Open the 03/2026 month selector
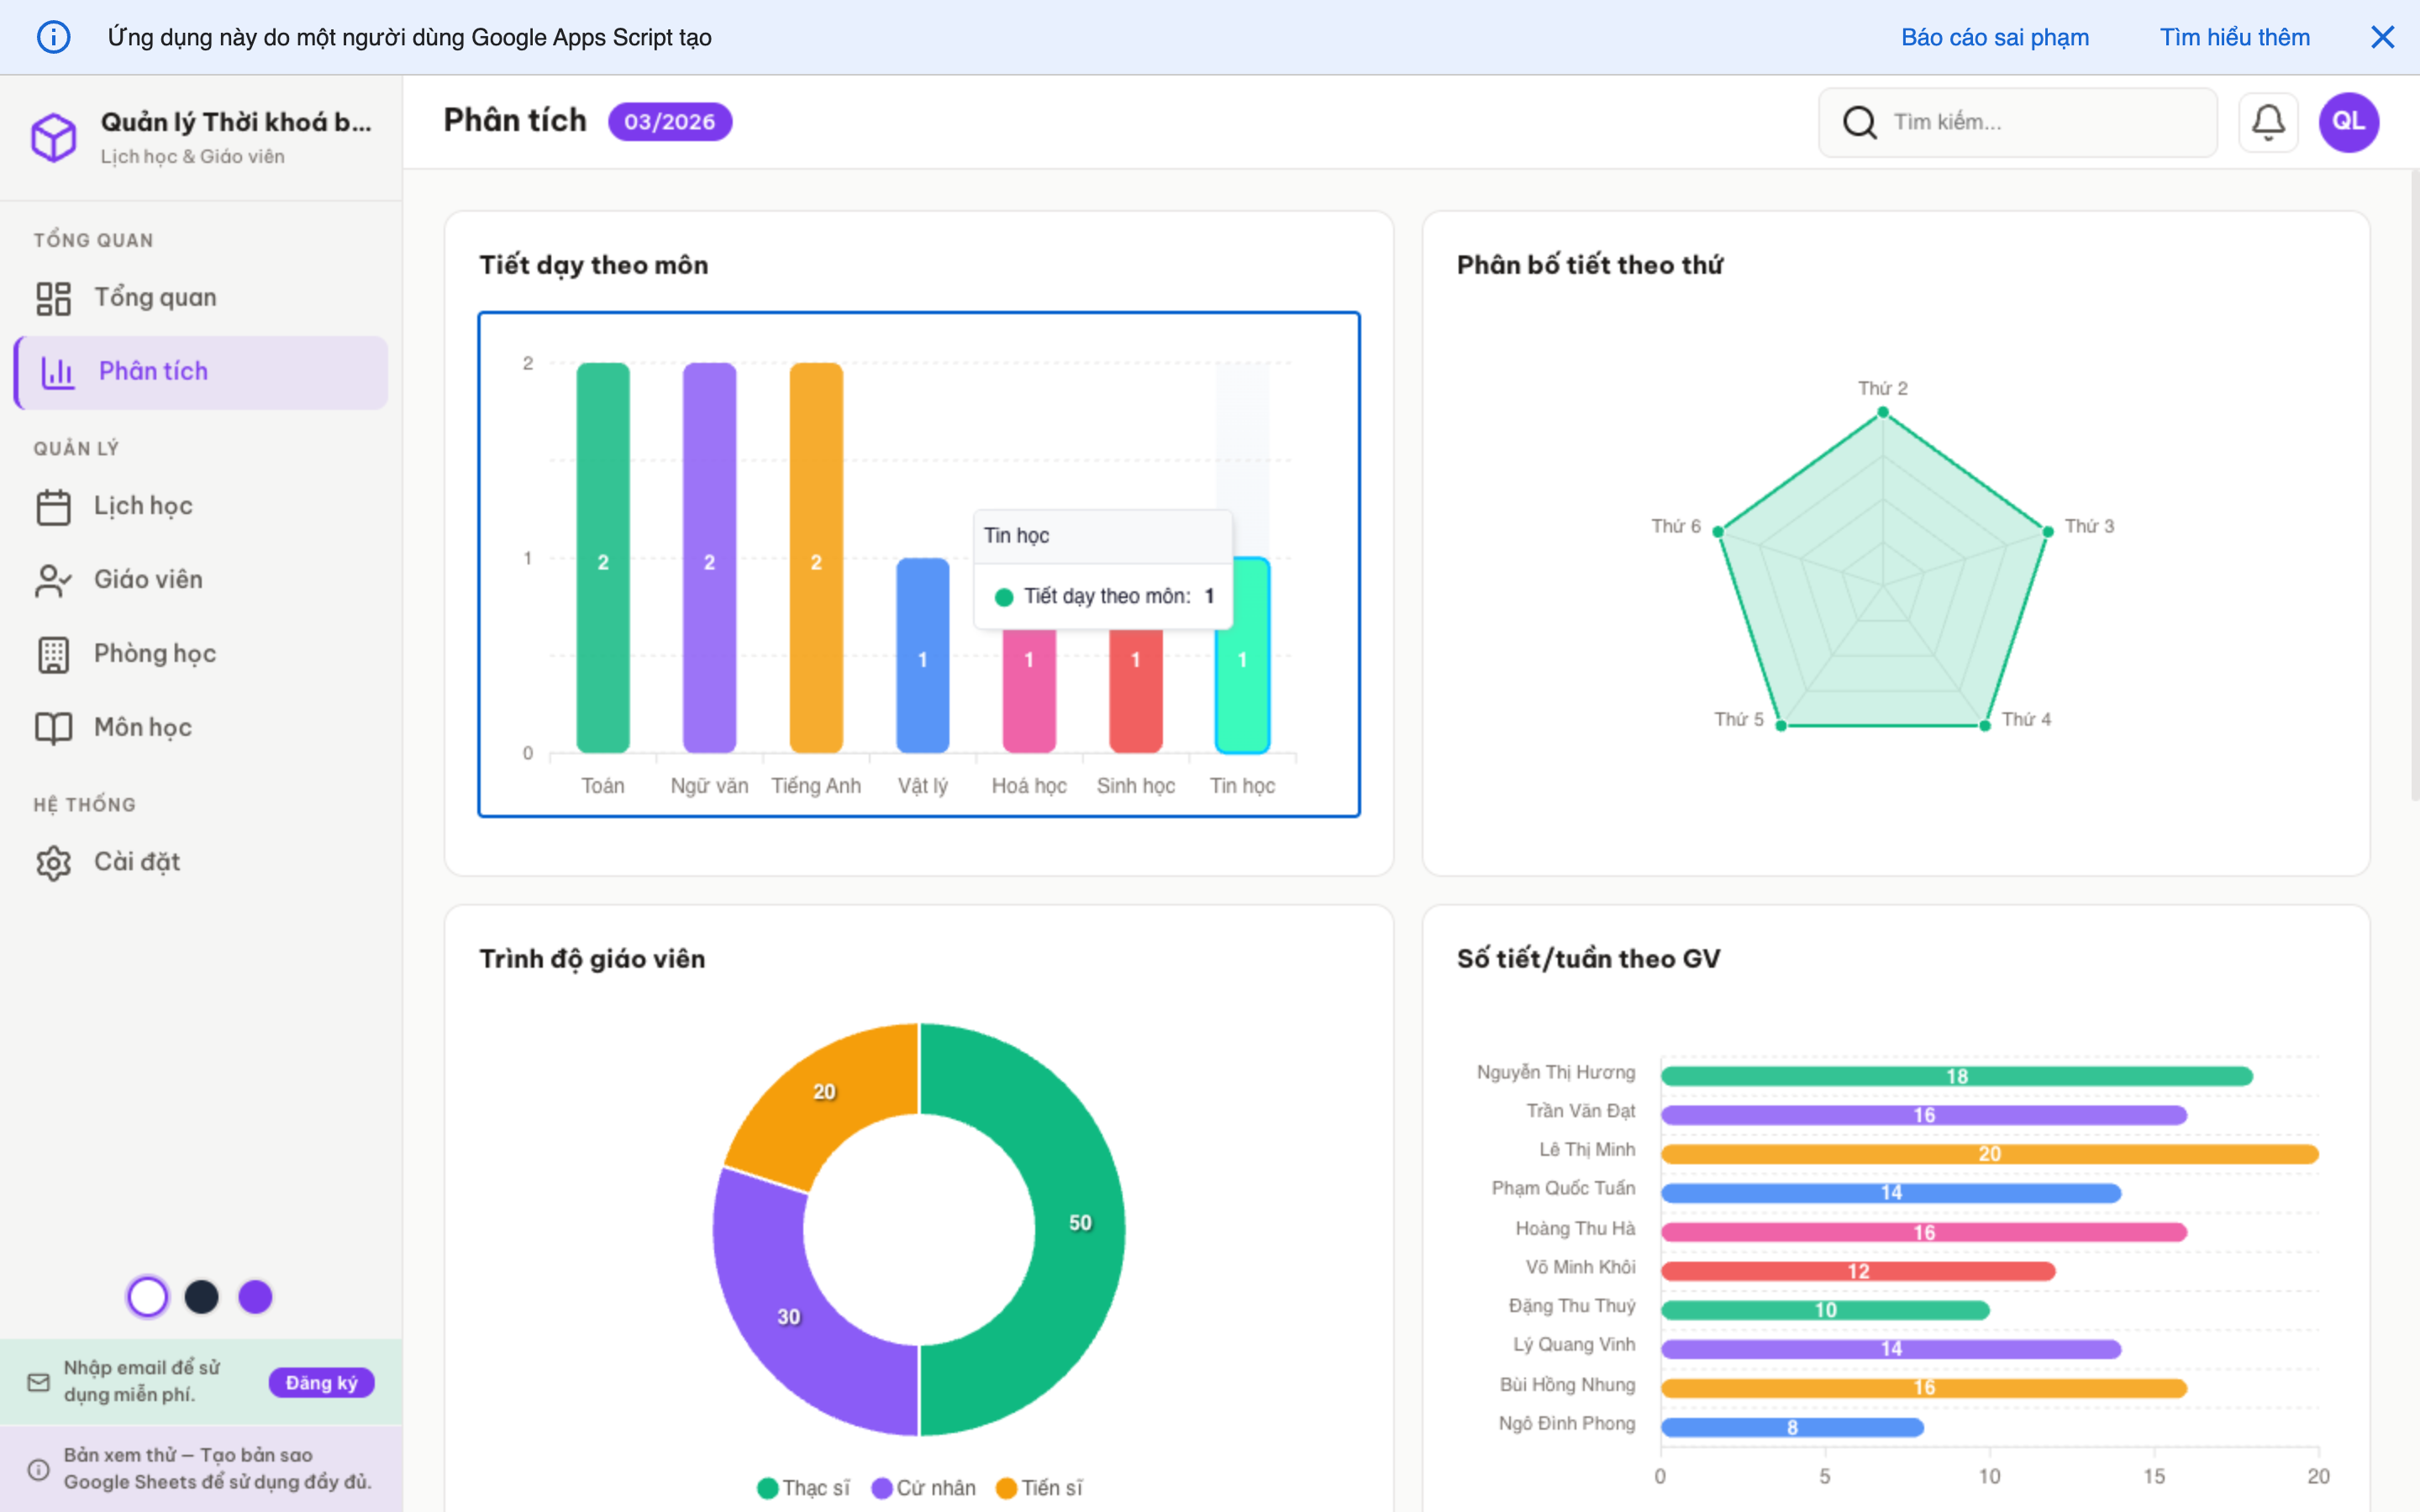Image resolution: width=2420 pixels, height=1512 pixels. click(670, 121)
